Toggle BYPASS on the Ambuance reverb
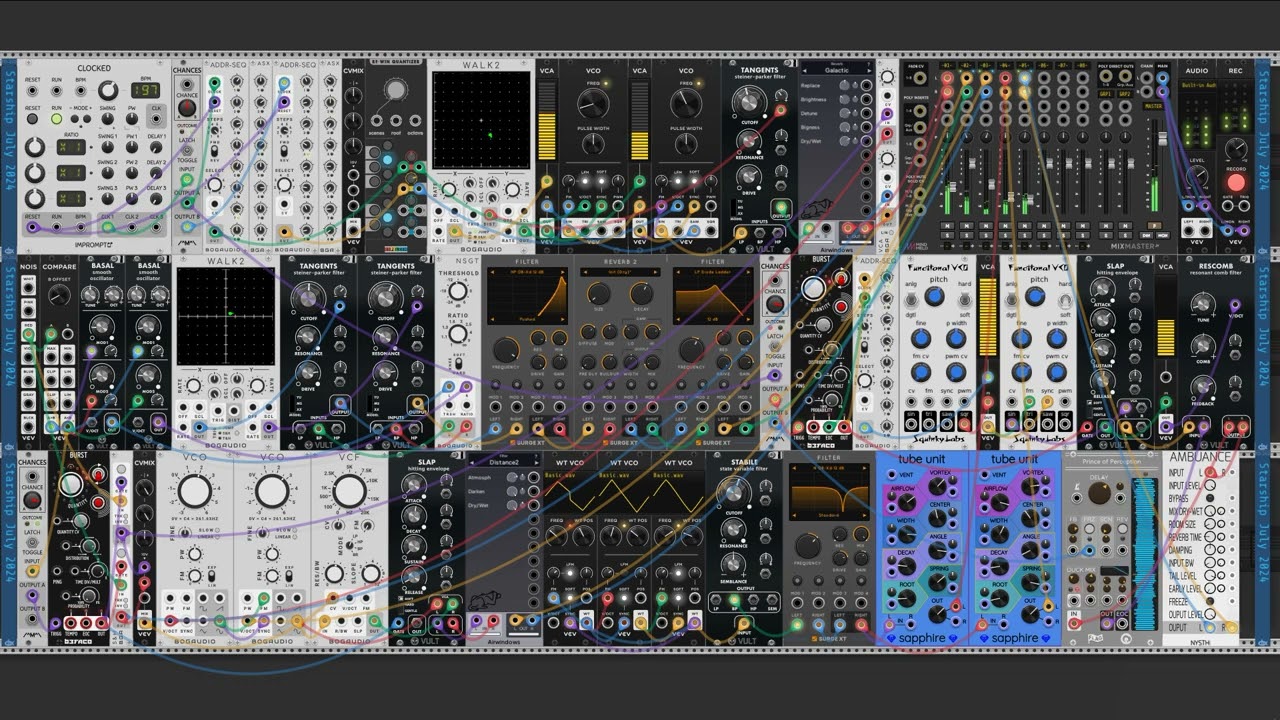This screenshot has width=1280, height=720. click(x=1209, y=498)
